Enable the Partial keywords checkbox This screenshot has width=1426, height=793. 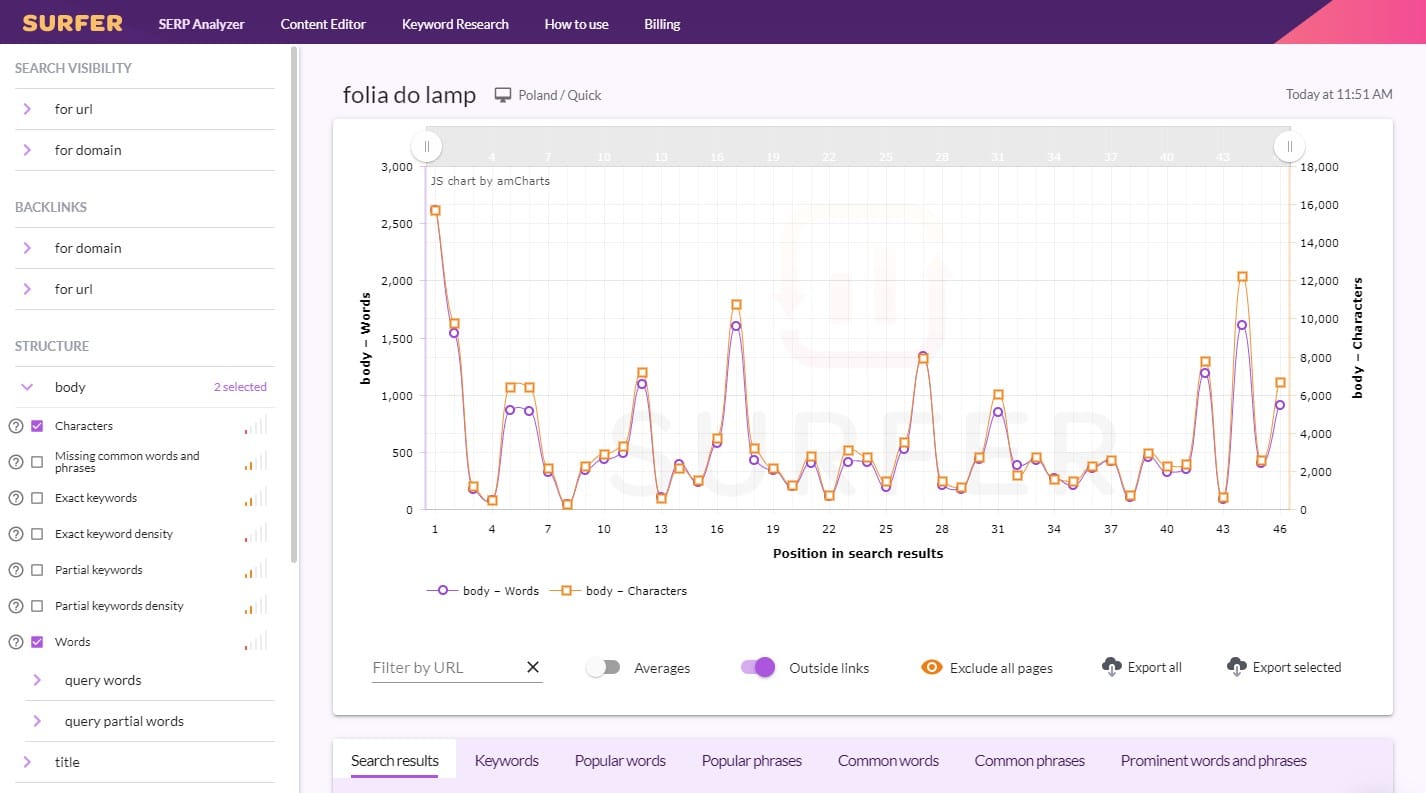(x=37, y=570)
